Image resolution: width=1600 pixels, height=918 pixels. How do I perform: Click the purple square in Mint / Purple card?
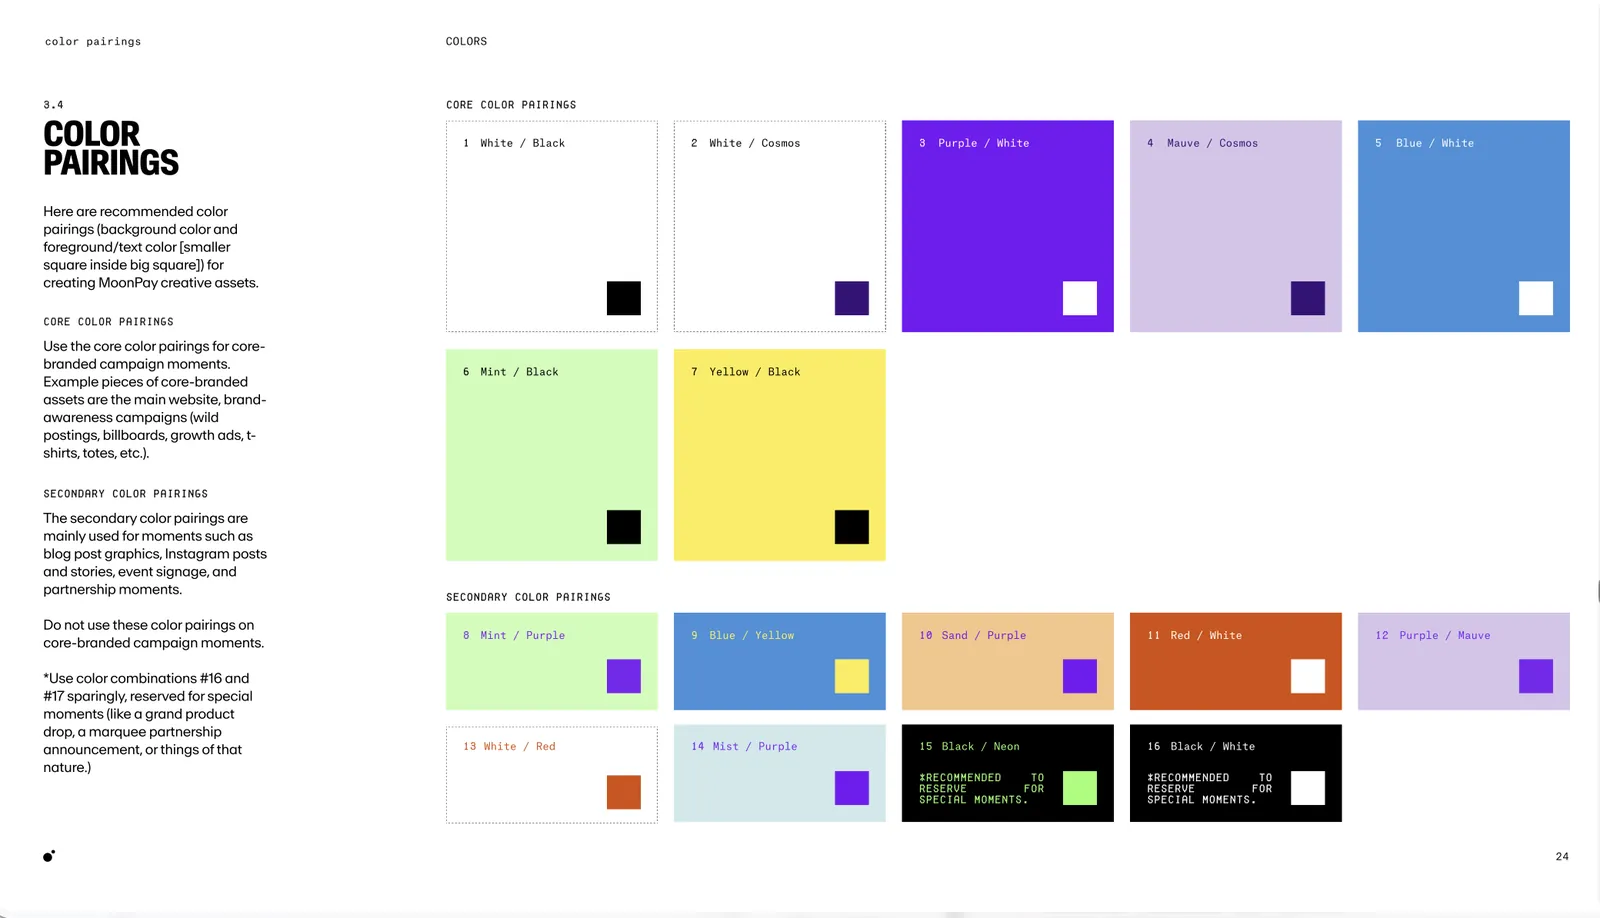tap(624, 676)
